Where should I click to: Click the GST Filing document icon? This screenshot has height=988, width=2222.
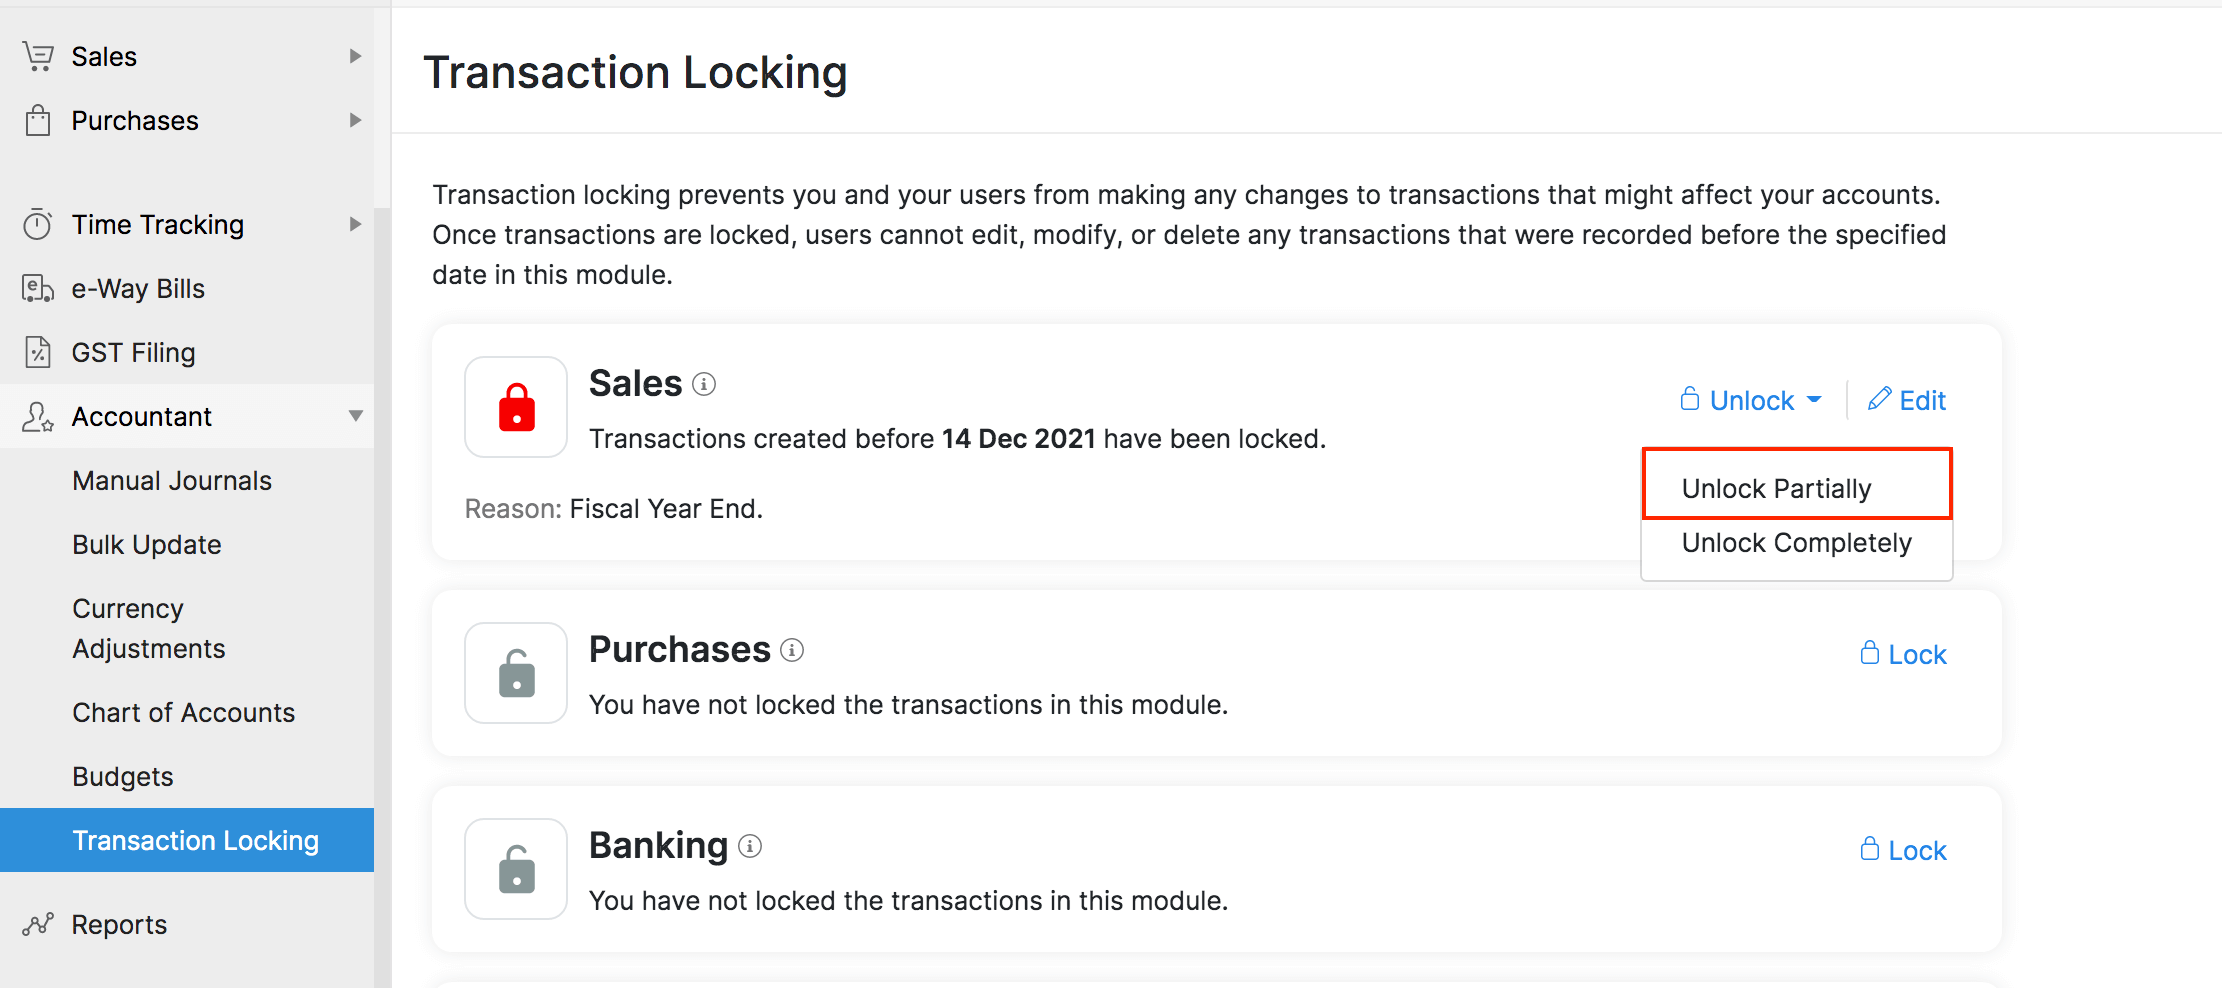pos(38,352)
